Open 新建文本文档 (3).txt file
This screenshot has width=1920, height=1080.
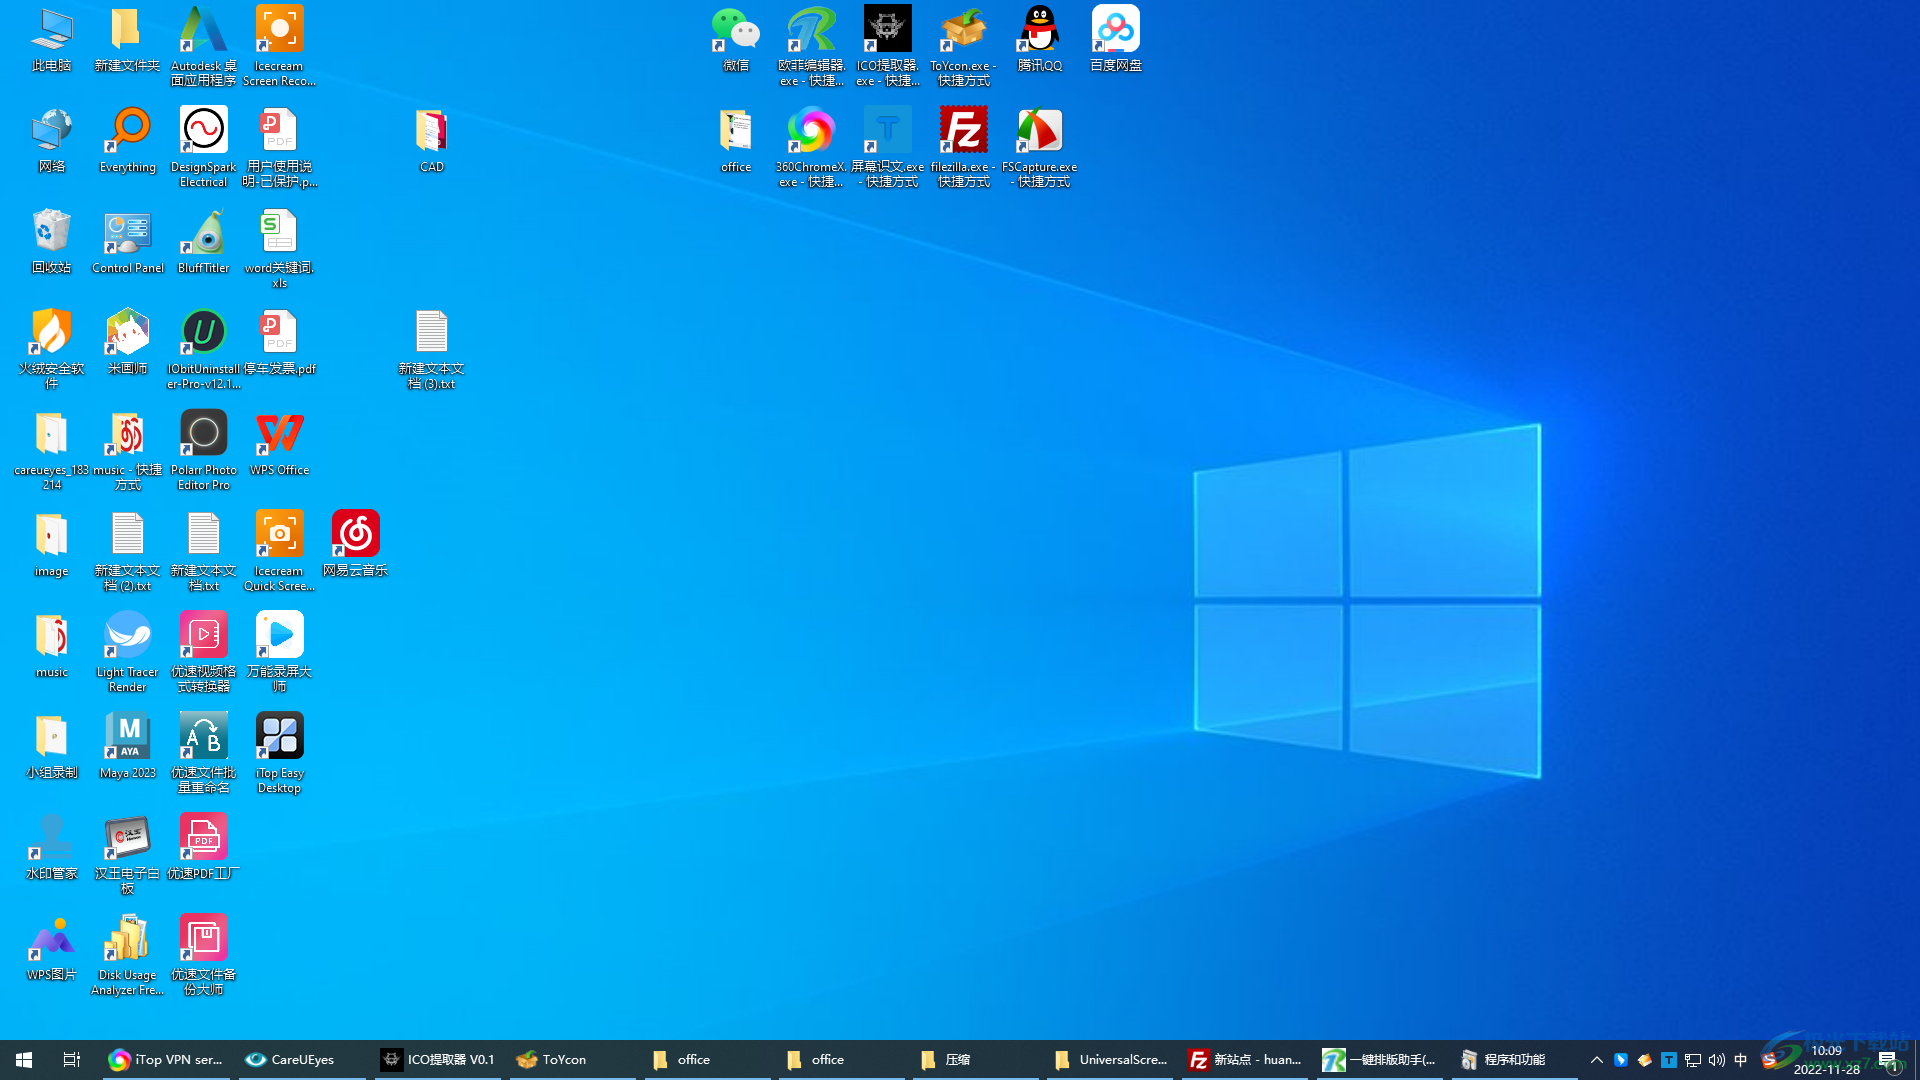431,349
